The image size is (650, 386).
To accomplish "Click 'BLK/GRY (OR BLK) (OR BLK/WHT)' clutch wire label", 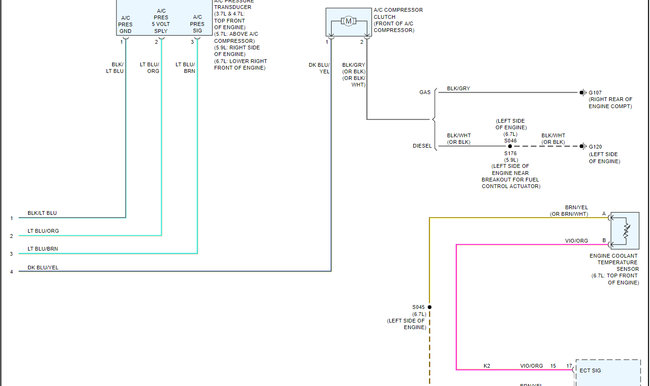I will coord(354,75).
